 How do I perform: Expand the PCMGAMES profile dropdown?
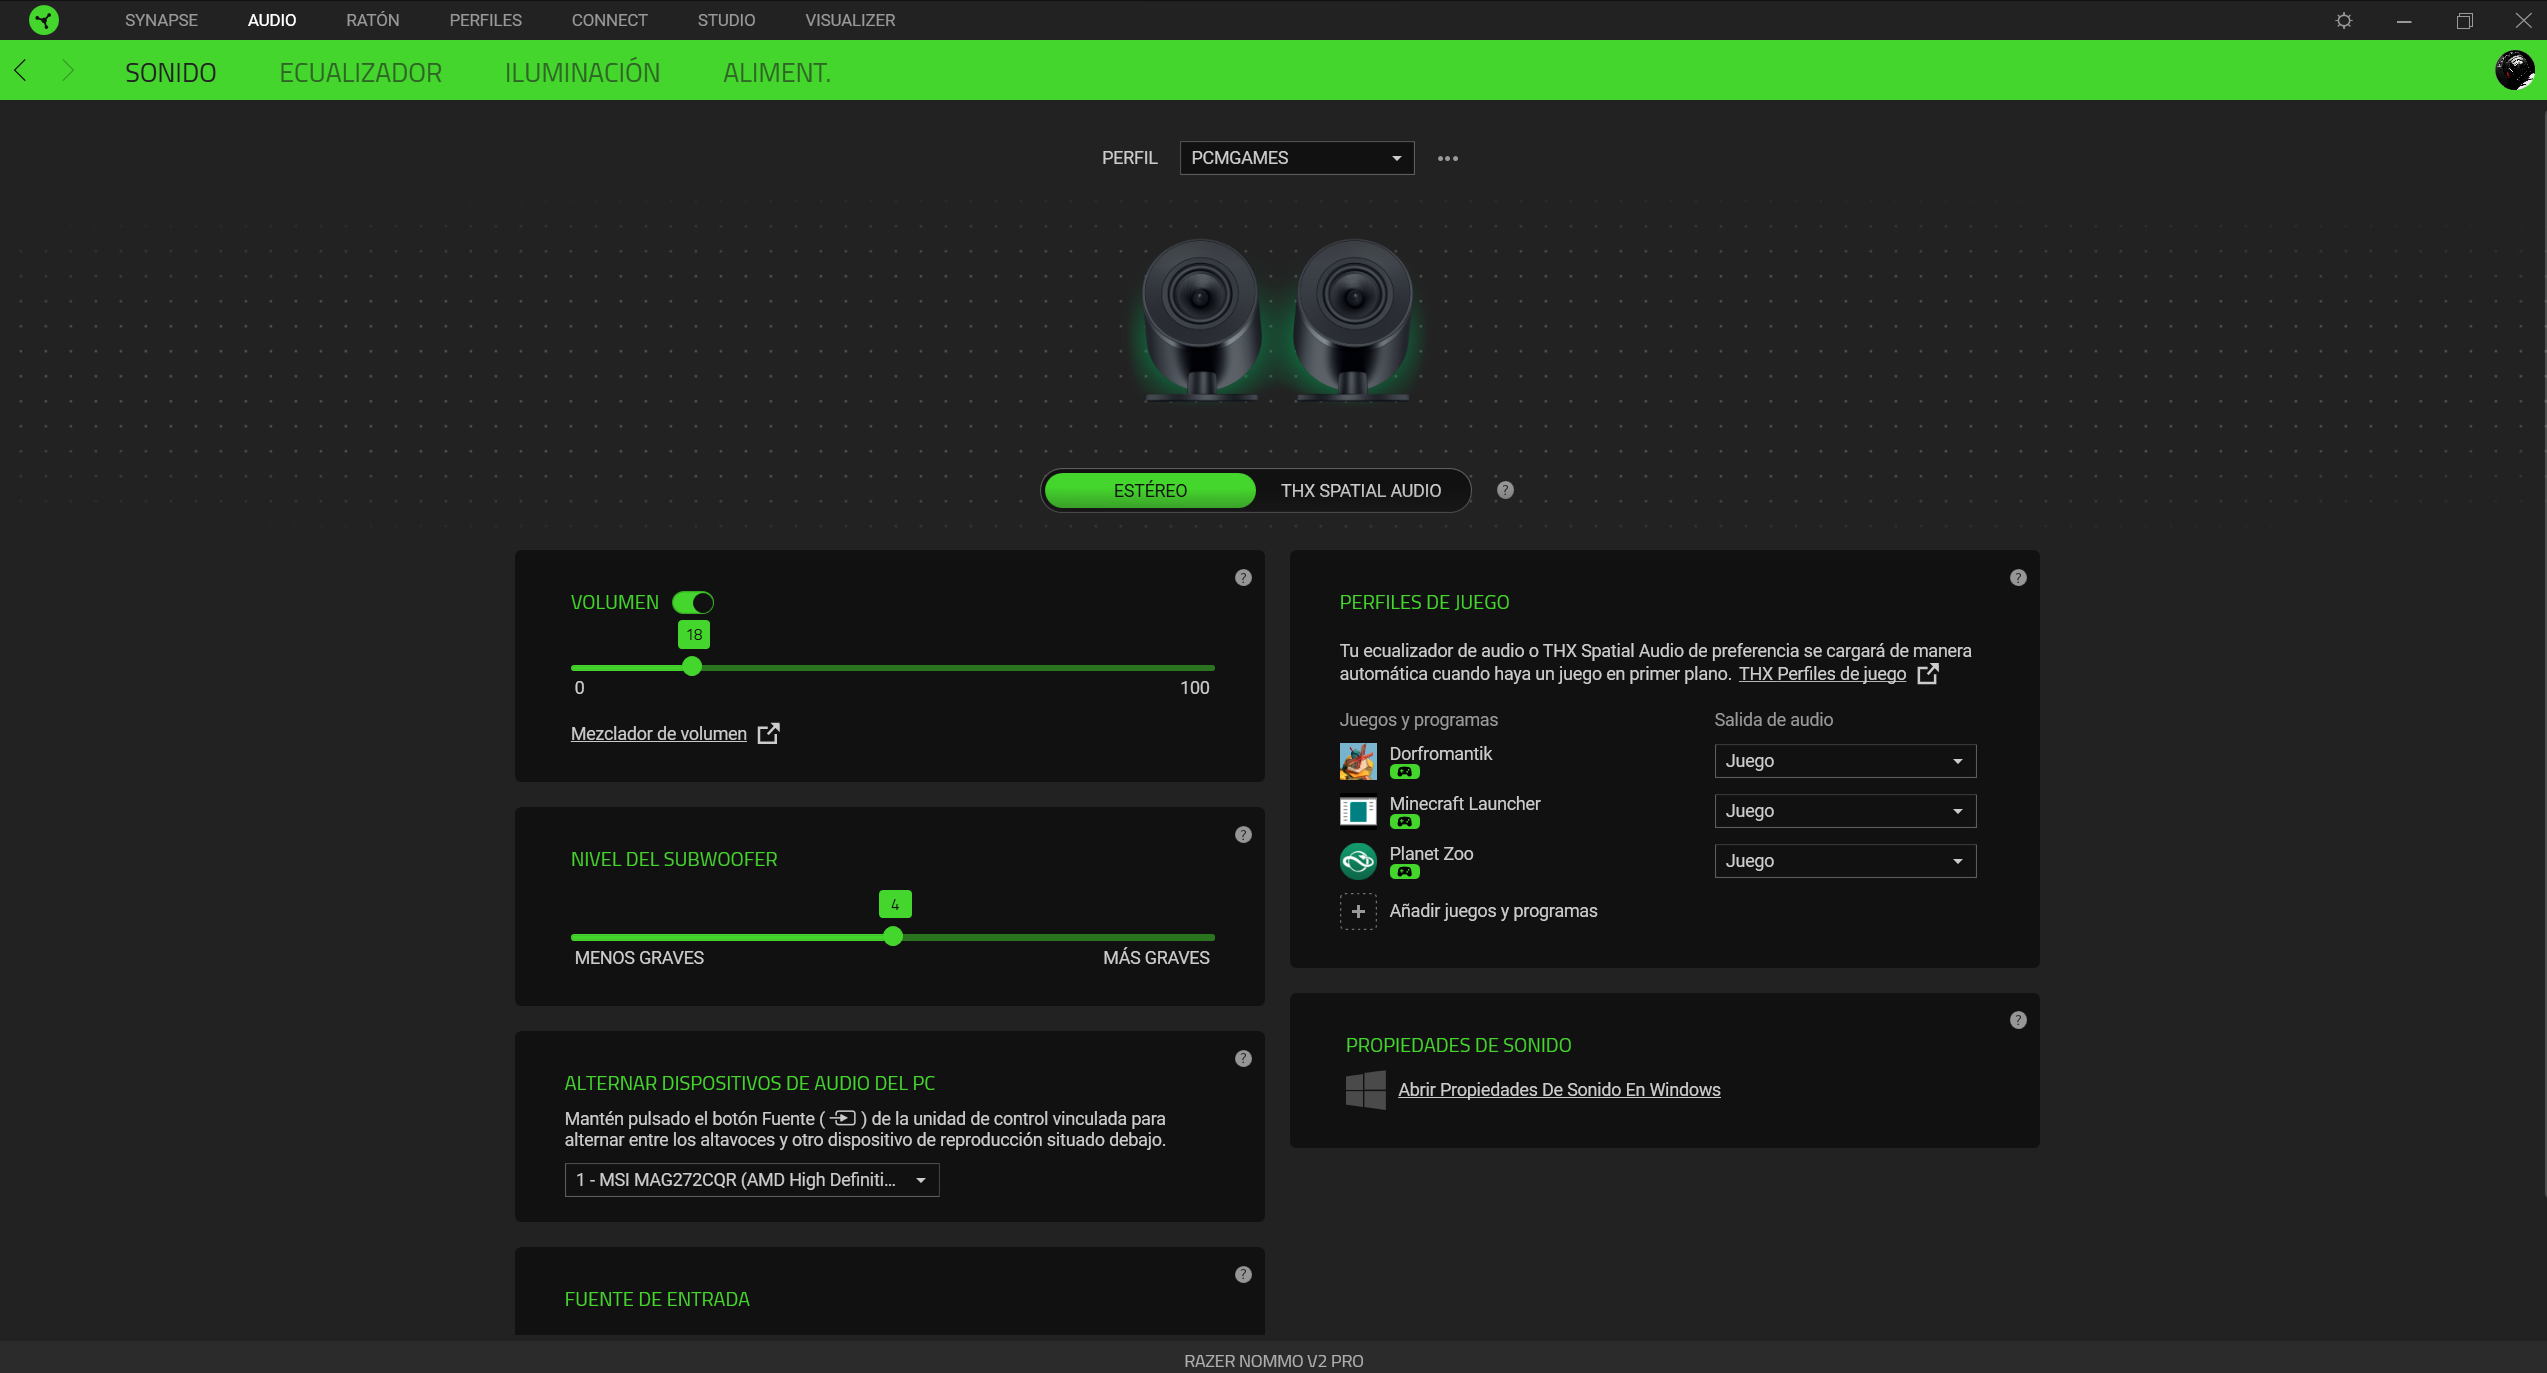coord(1297,158)
